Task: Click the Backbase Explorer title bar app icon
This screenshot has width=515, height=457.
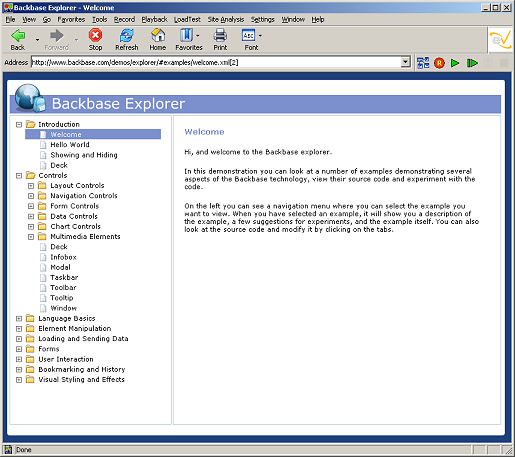Action: 8,7
